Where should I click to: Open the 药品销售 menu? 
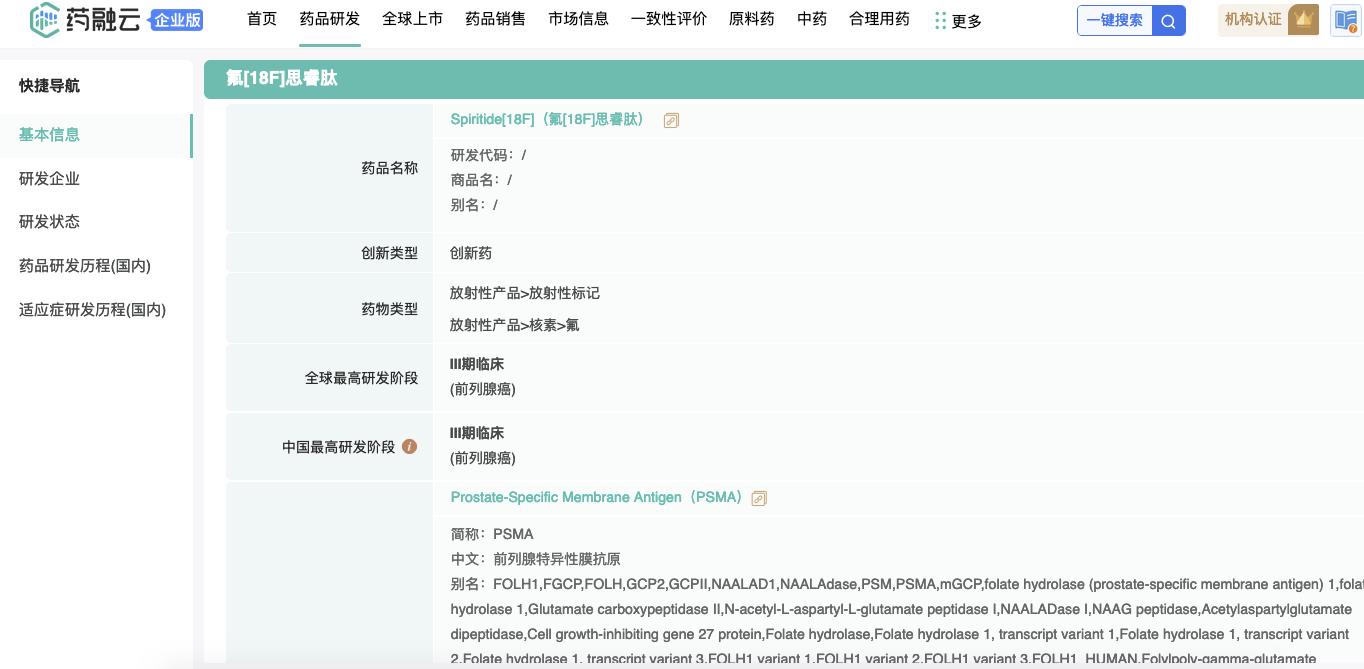point(496,19)
